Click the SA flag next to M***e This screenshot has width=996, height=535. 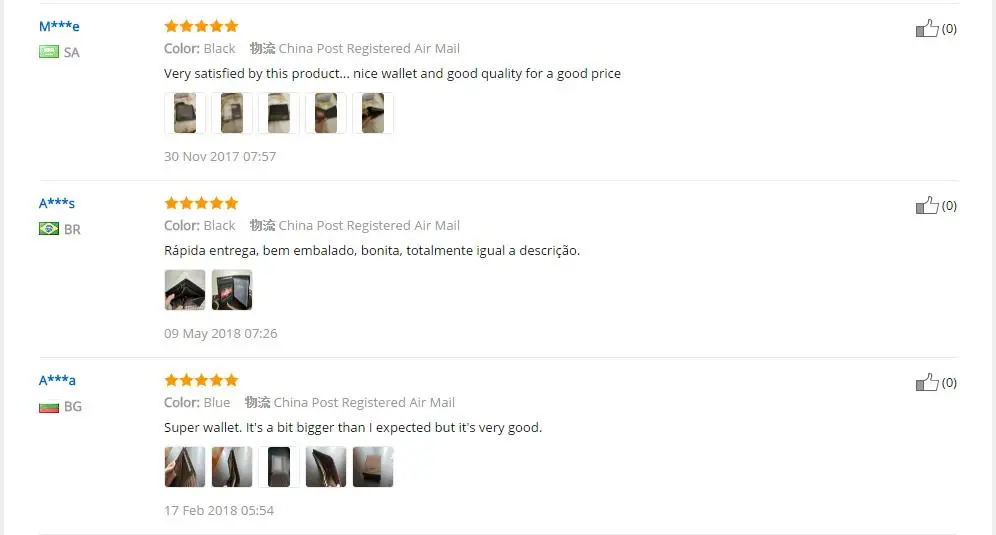tap(49, 51)
